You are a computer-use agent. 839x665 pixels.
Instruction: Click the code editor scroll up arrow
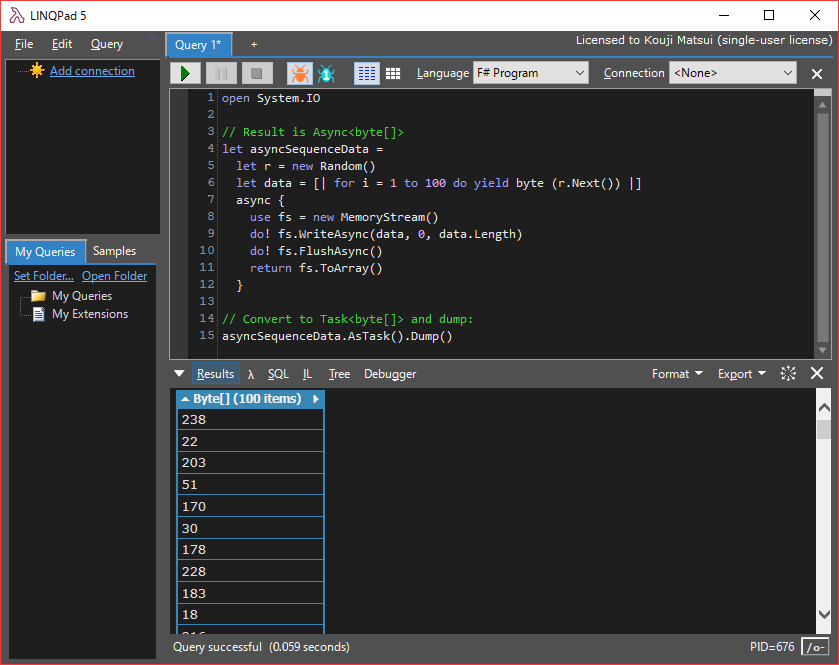[822, 104]
